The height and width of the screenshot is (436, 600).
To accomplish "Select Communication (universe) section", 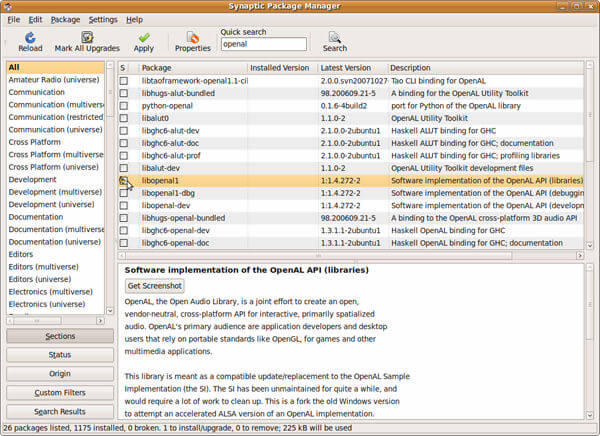I will click(55, 129).
